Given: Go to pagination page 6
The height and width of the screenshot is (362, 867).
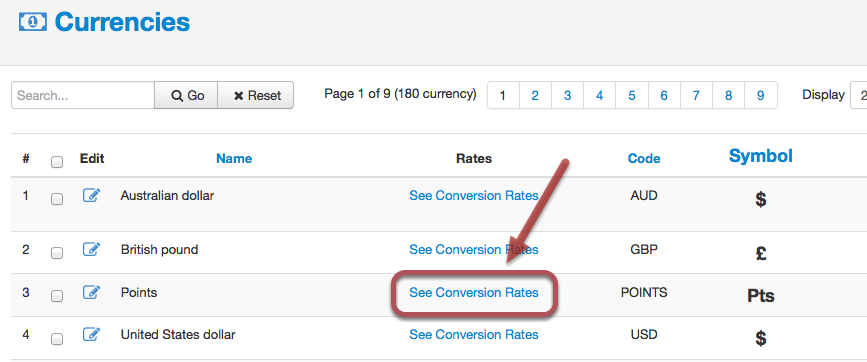Looking at the screenshot, I should (664, 96).
